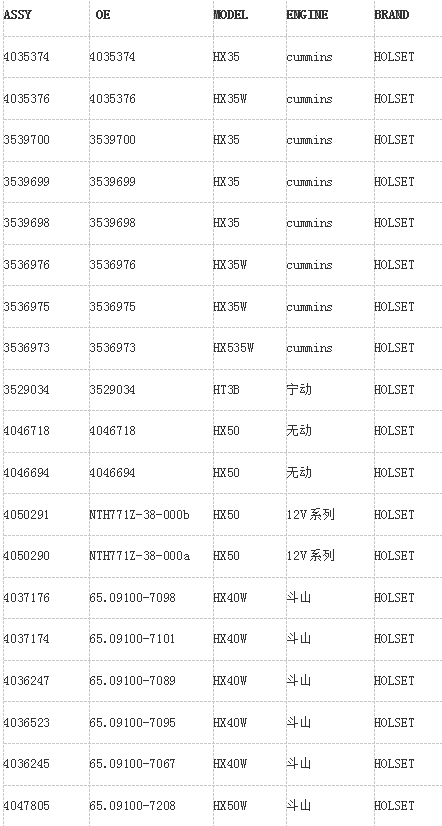Select ASSY number 3529034

26,390
